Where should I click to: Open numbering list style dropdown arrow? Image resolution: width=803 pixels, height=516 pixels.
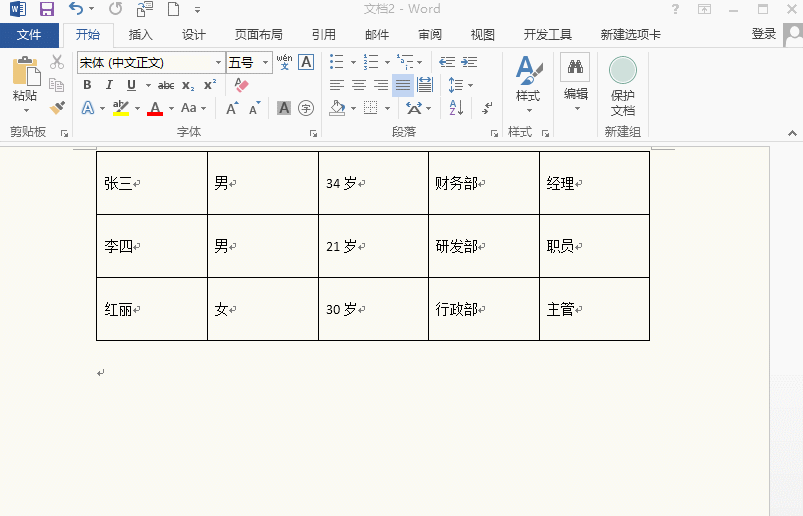(387, 62)
